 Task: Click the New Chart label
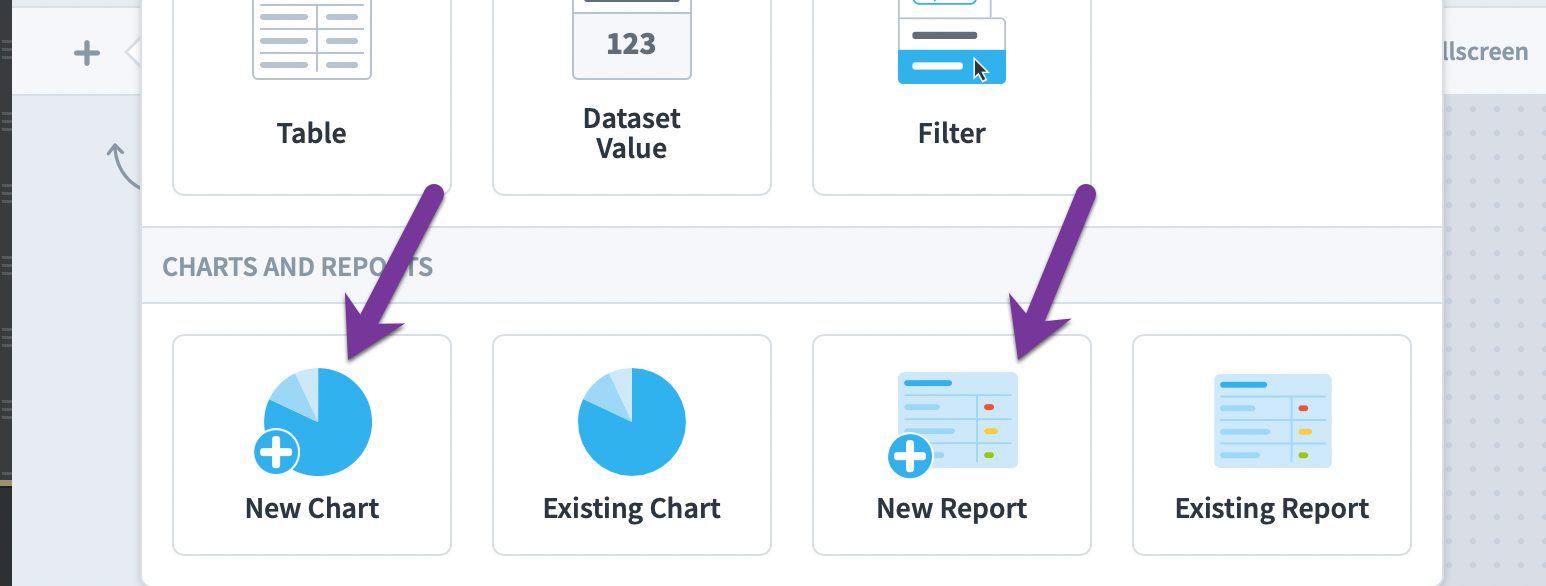pos(312,508)
